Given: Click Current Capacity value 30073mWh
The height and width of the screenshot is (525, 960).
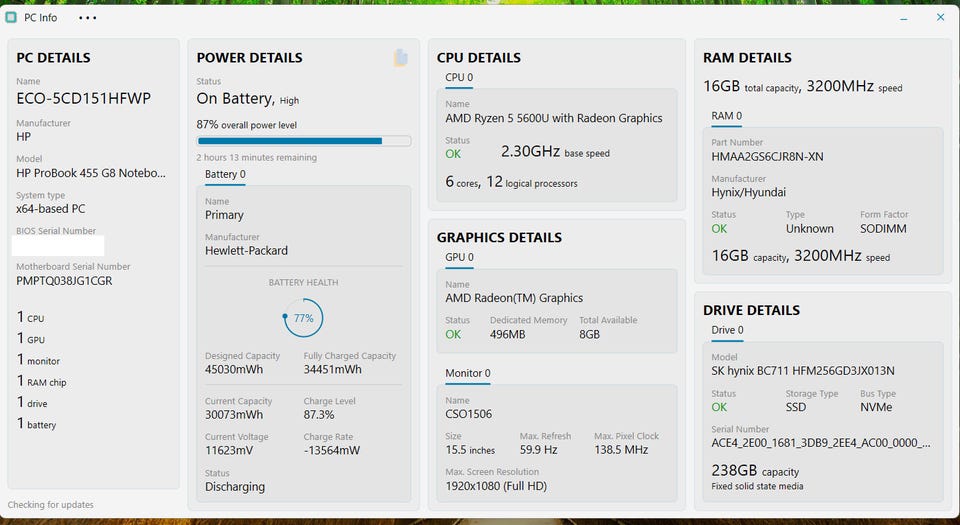Looking at the screenshot, I should click(x=234, y=415).
